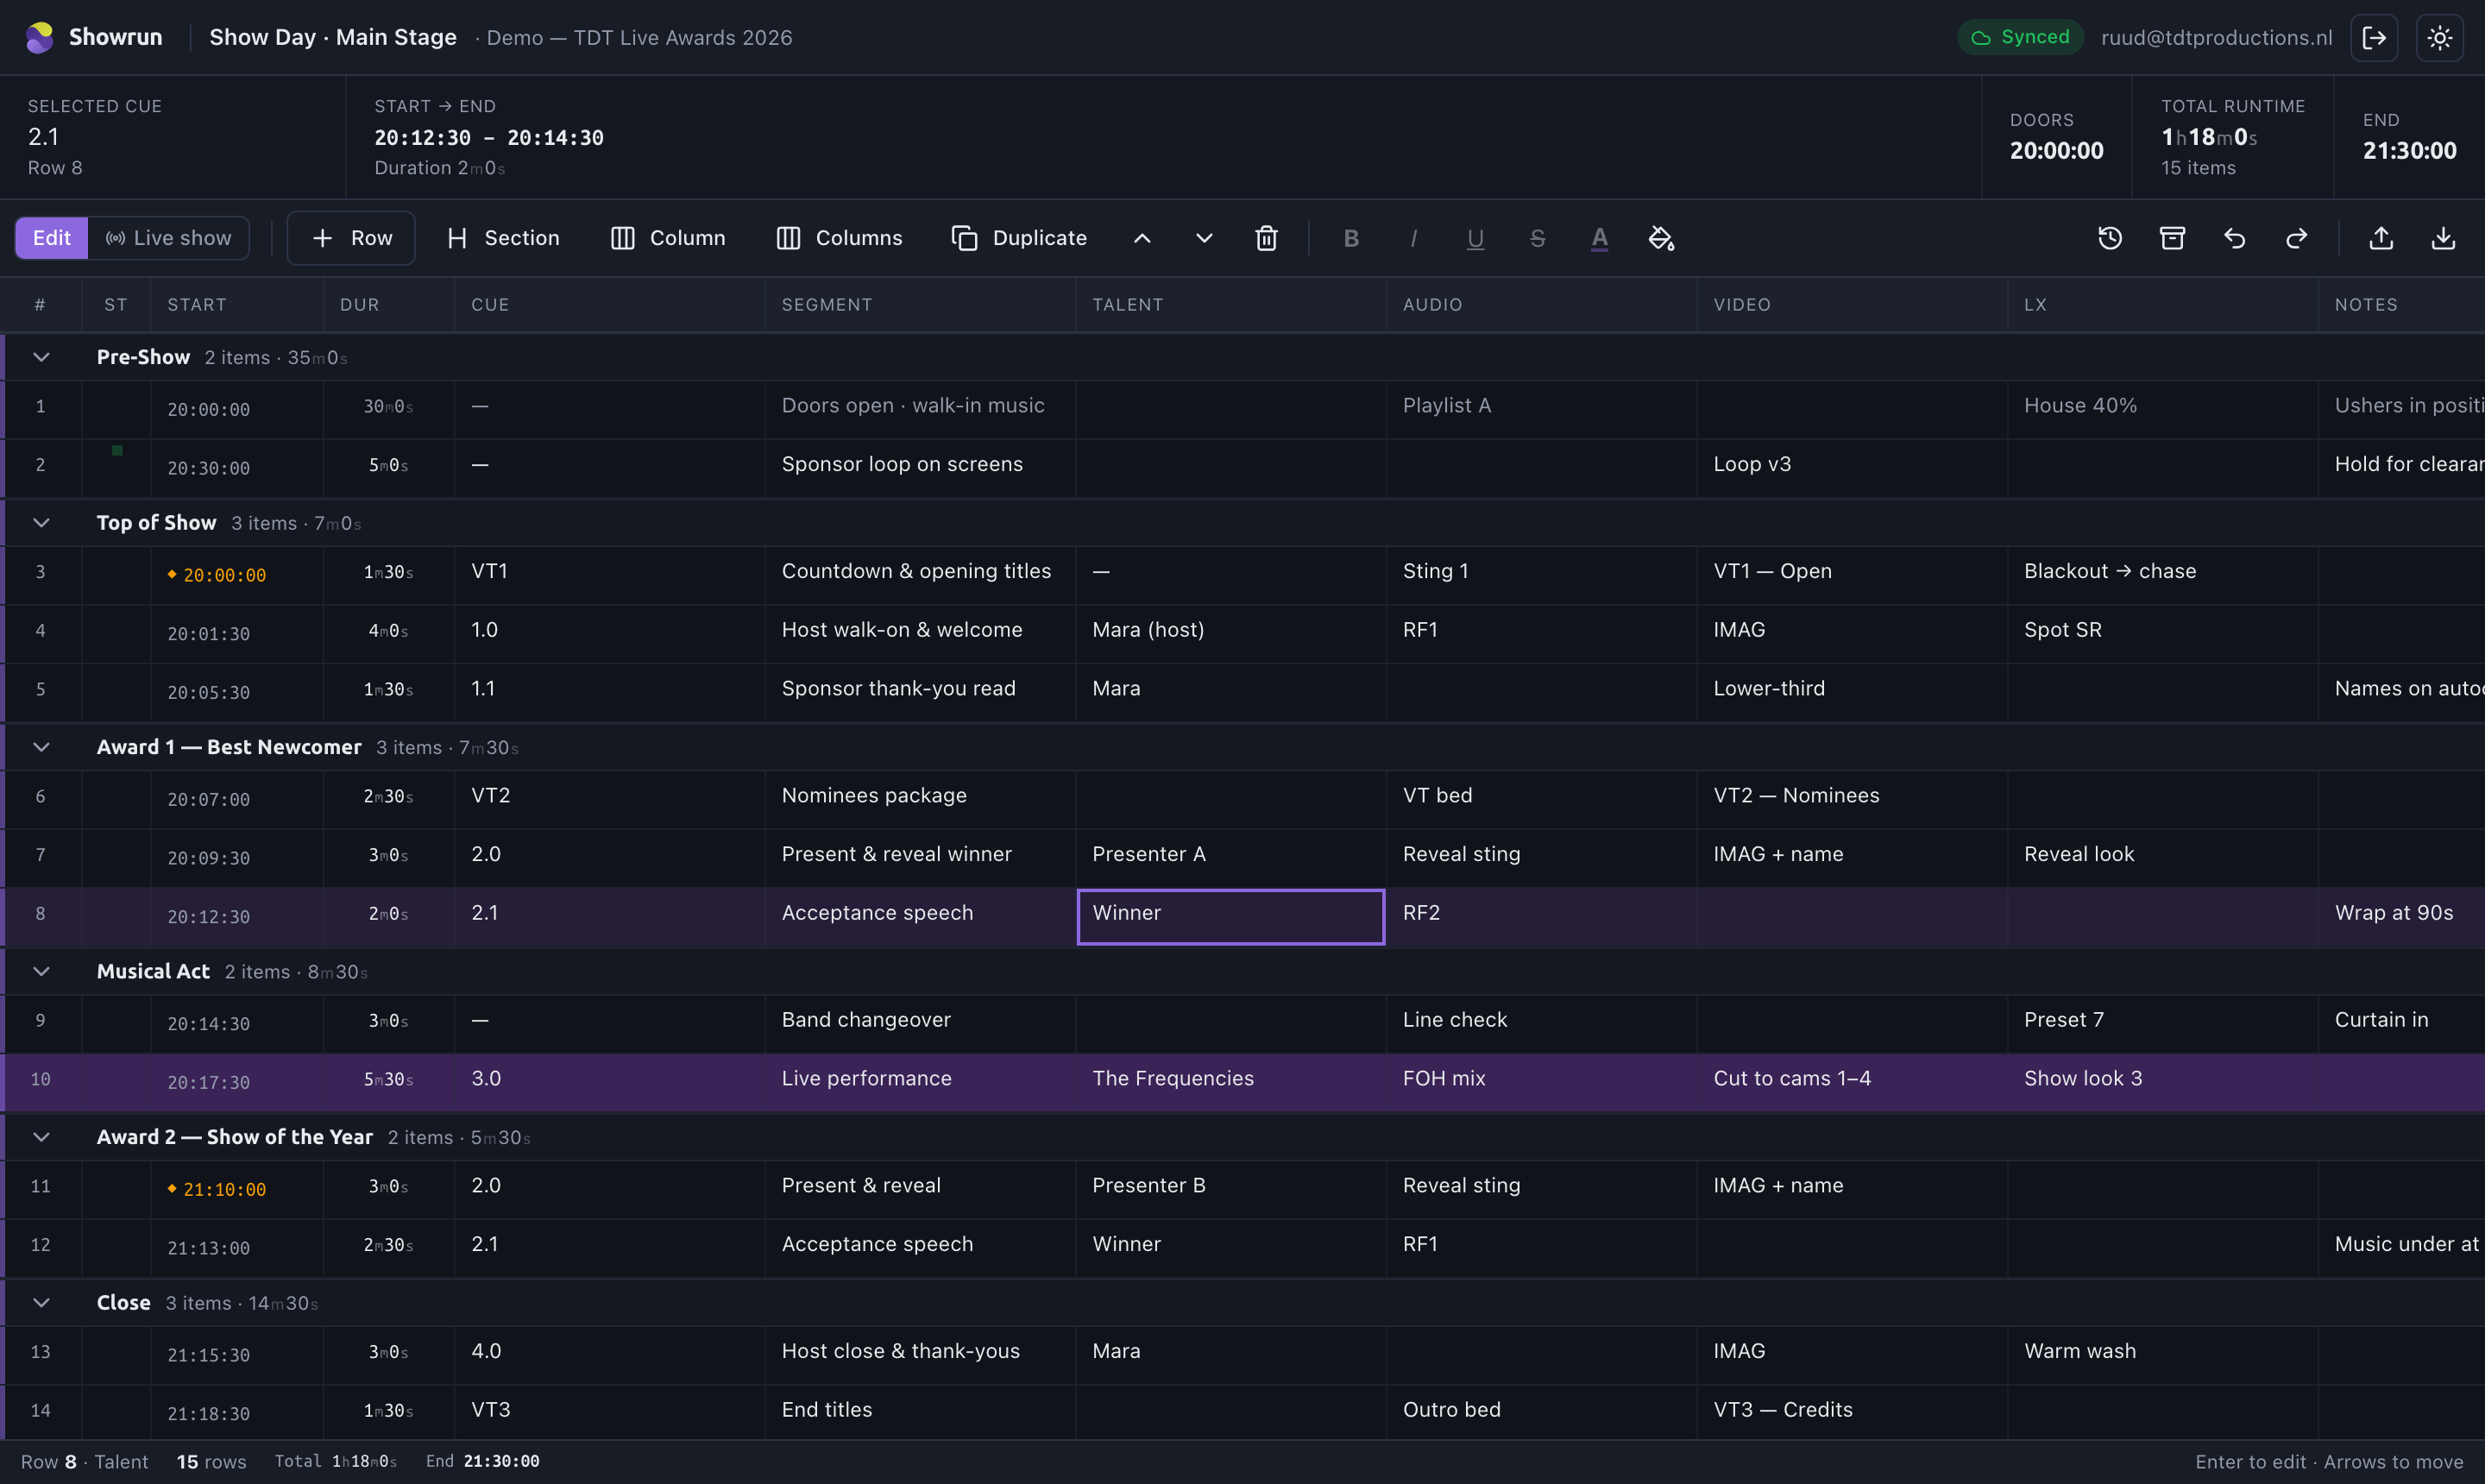Click the 'Presenter B' talent cell
This screenshot has height=1484, width=2485.
[x=1231, y=1189]
